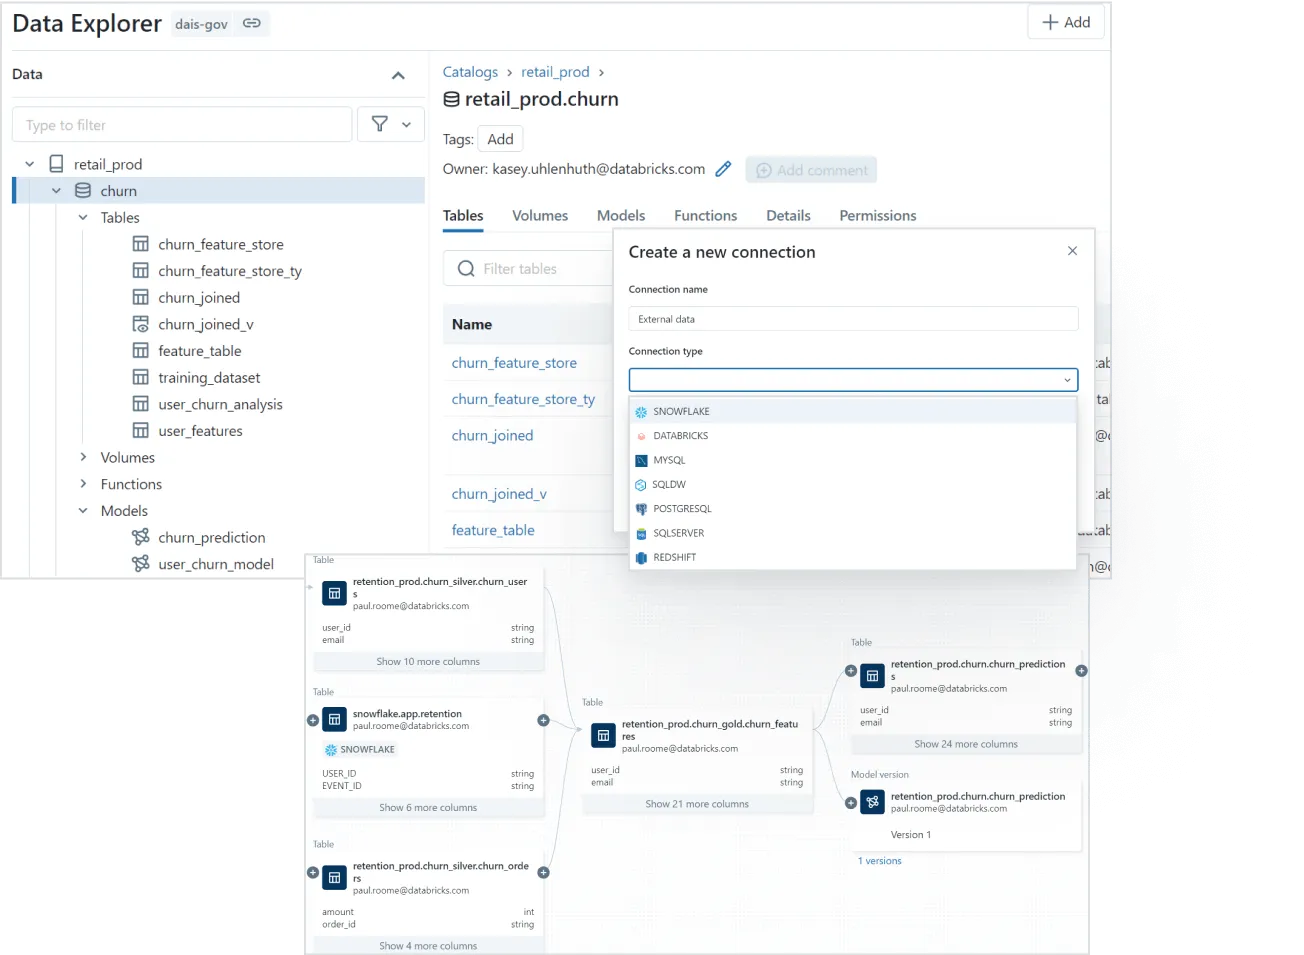Click the user_churn_model model icon

pos(141,564)
